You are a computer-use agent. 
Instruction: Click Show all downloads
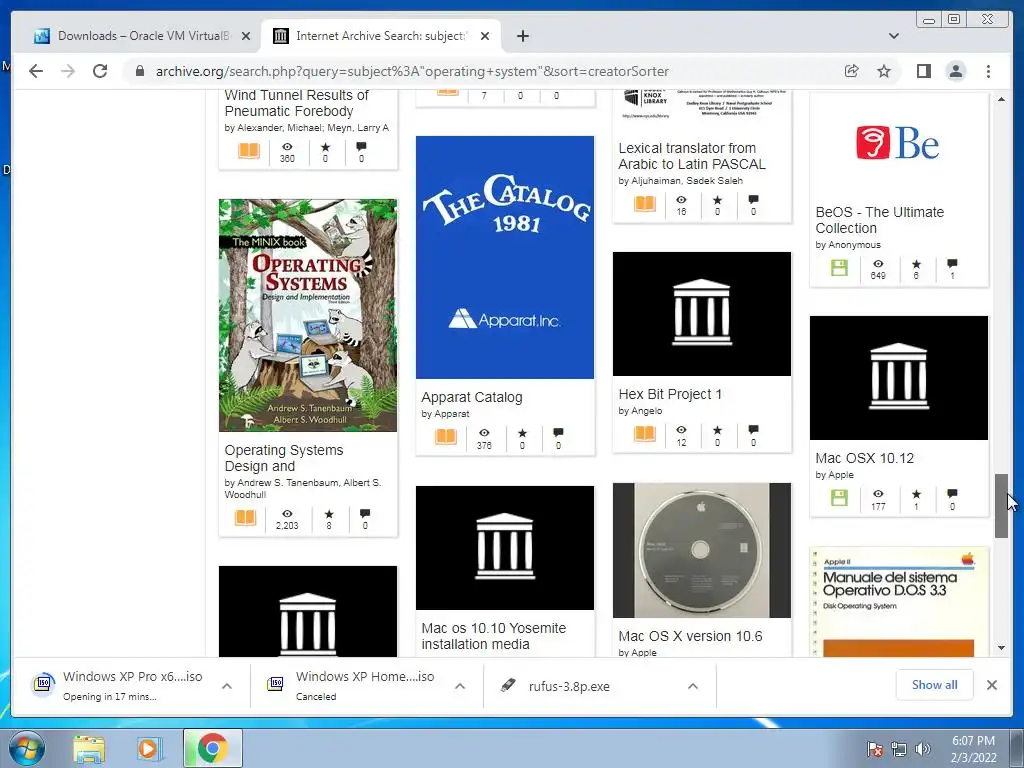[x=935, y=685]
